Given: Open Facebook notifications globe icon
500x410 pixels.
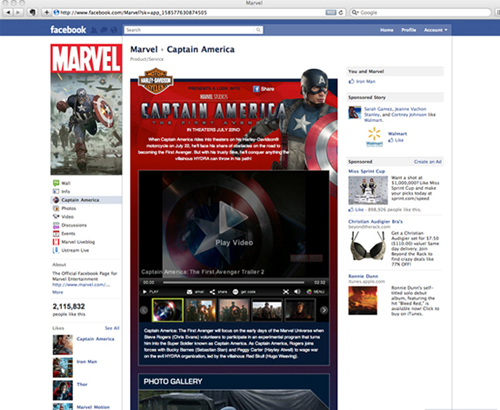Looking at the screenshot, I should click(x=114, y=30).
